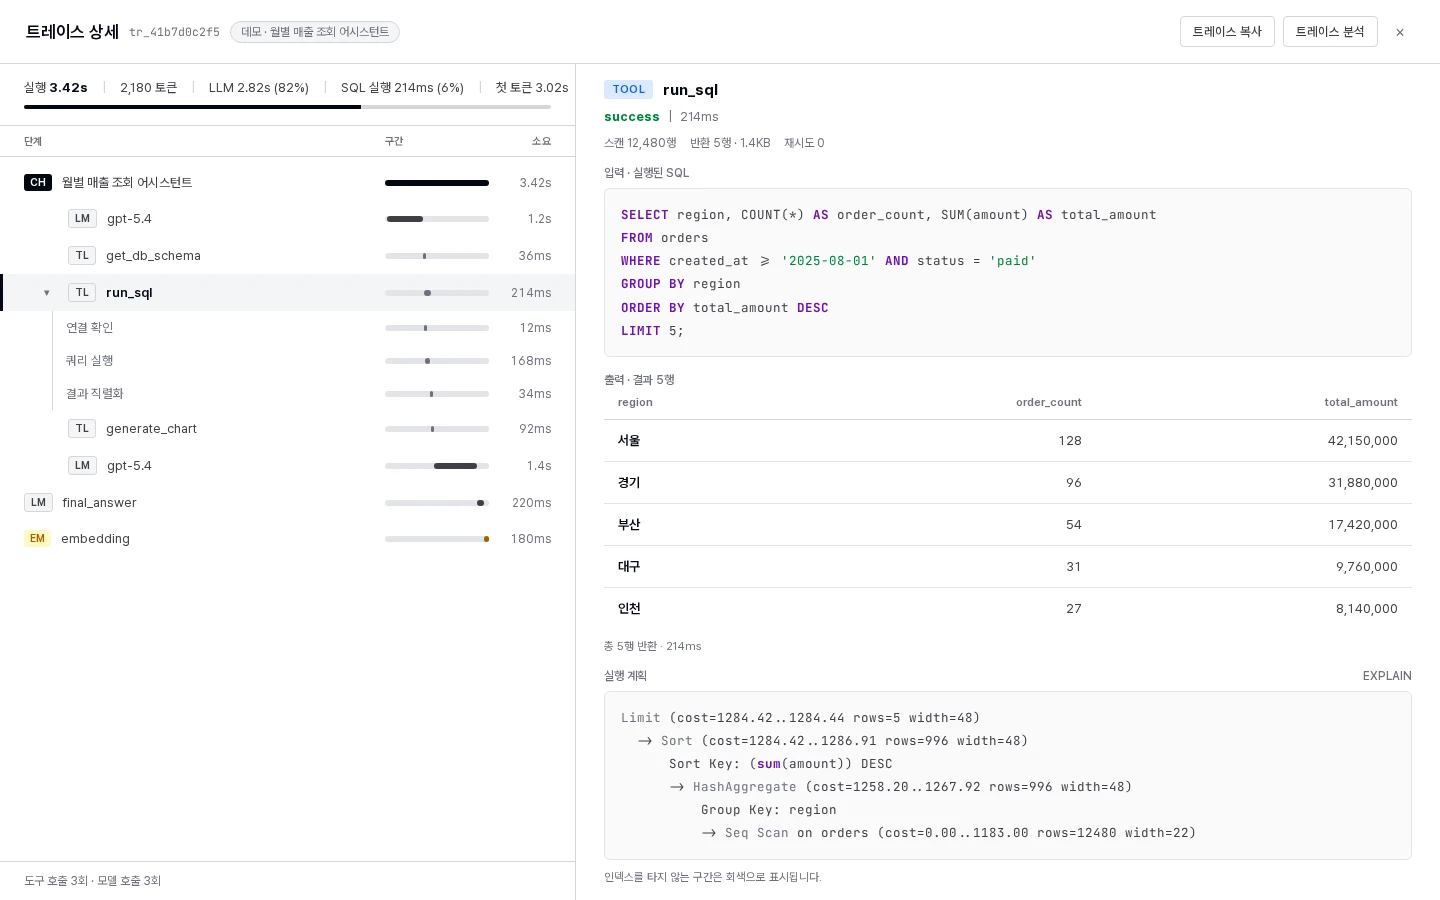Viewport: 1440px width, 900px height.
Task: Click the SQL 실행 214ms (6%) stat
Action: 402,88
